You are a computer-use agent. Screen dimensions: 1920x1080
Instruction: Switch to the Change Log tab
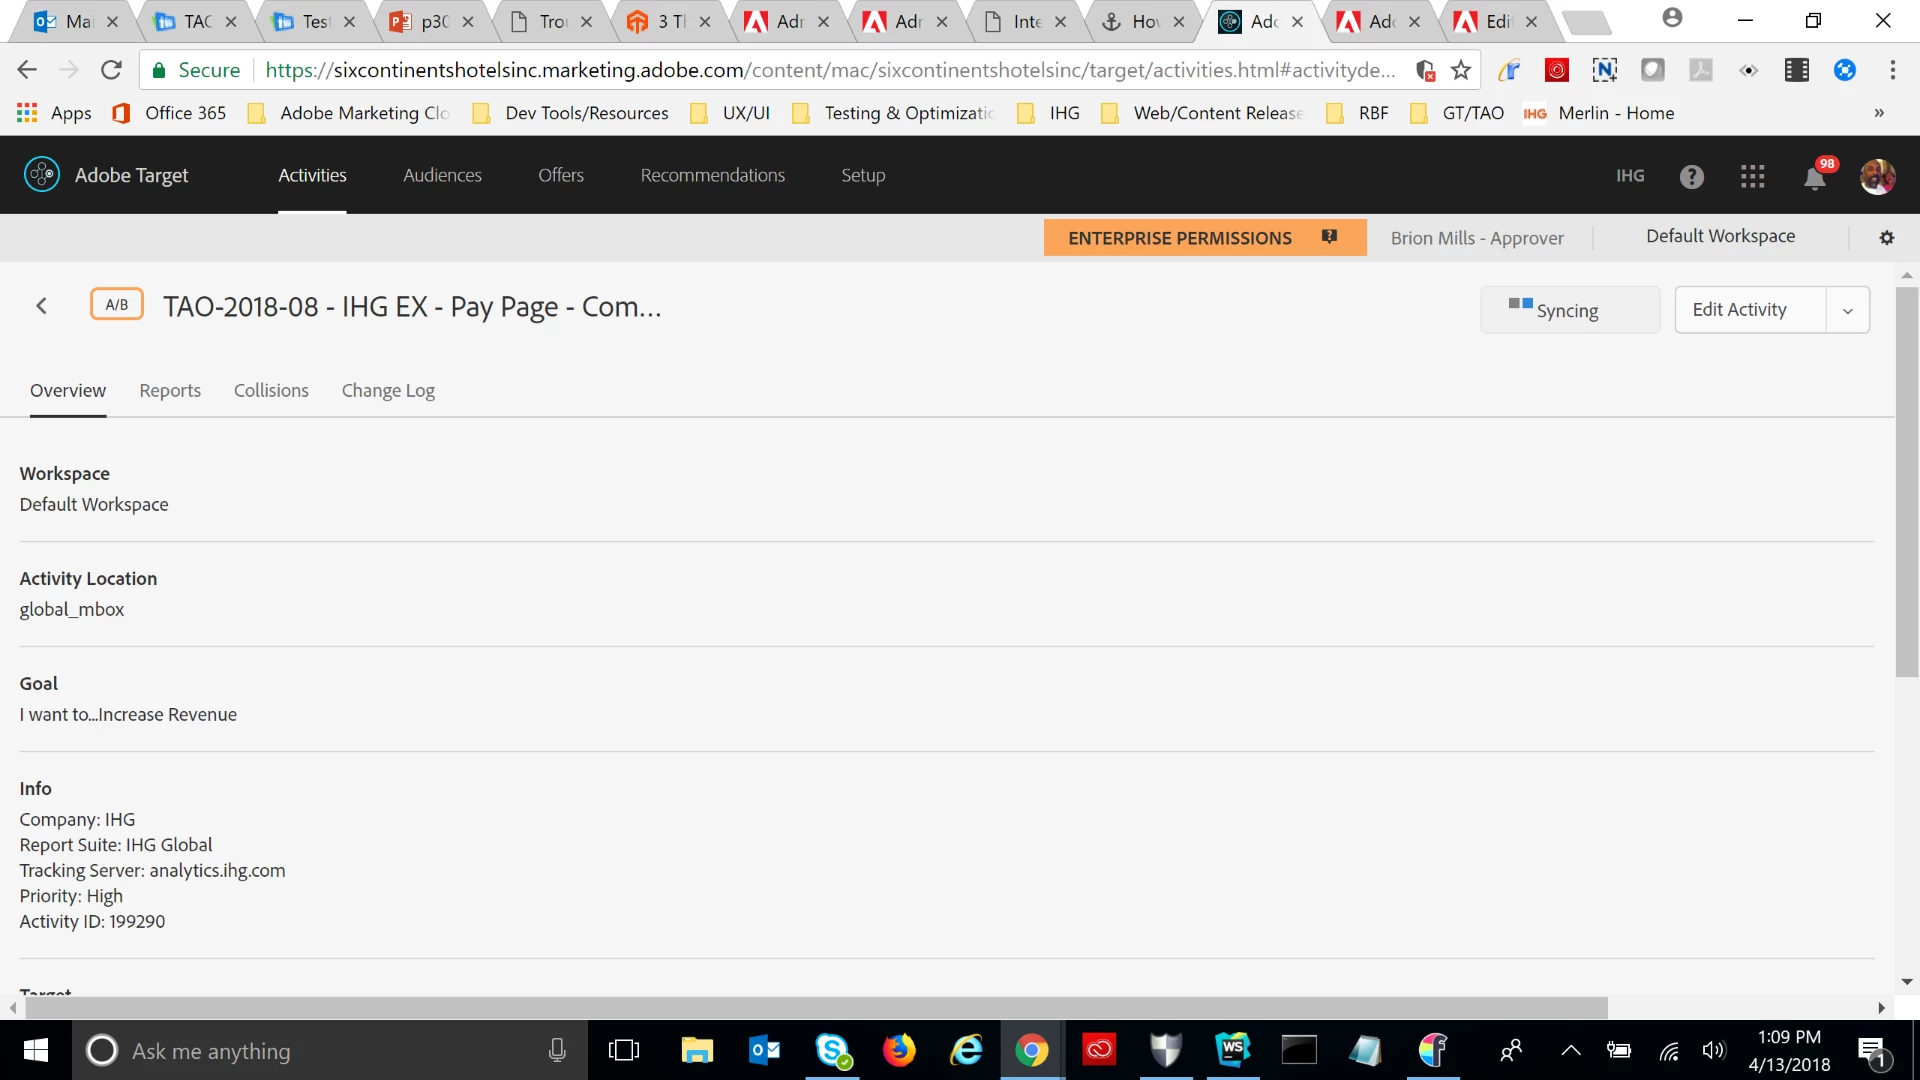[388, 391]
